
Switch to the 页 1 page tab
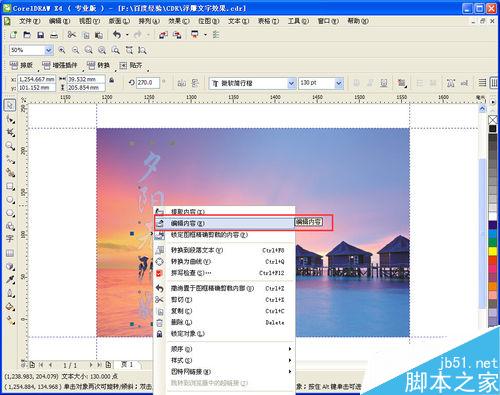(x=127, y=364)
